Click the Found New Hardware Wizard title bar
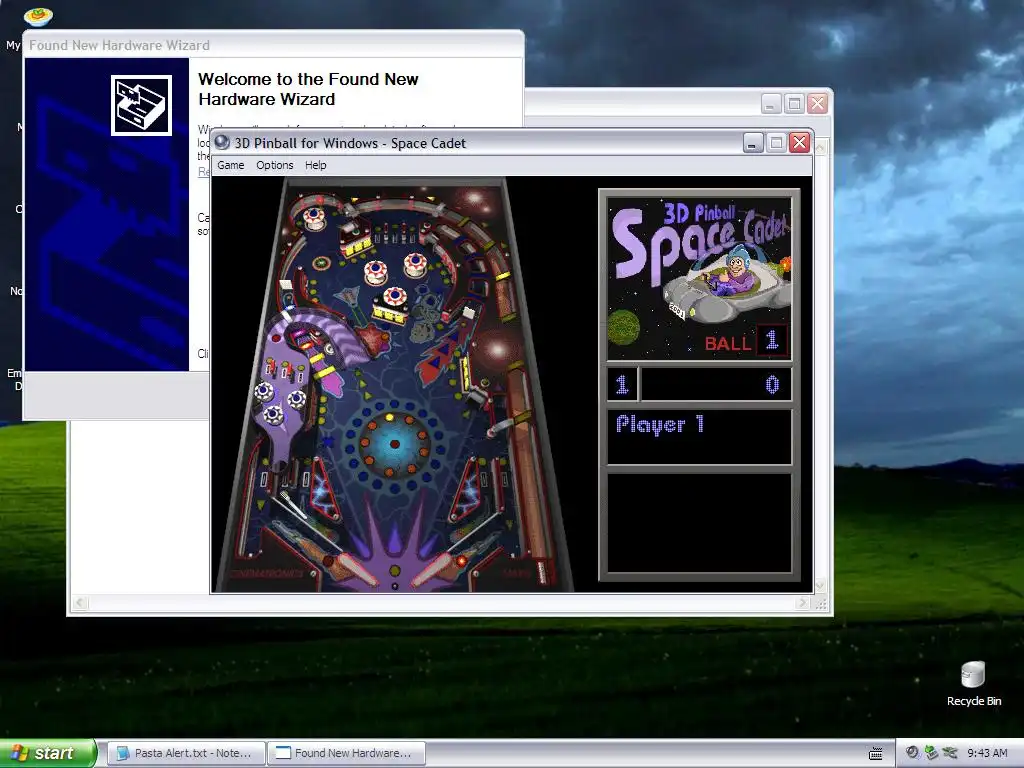The height and width of the screenshot is (768, 1024). [x=273, y=45]
